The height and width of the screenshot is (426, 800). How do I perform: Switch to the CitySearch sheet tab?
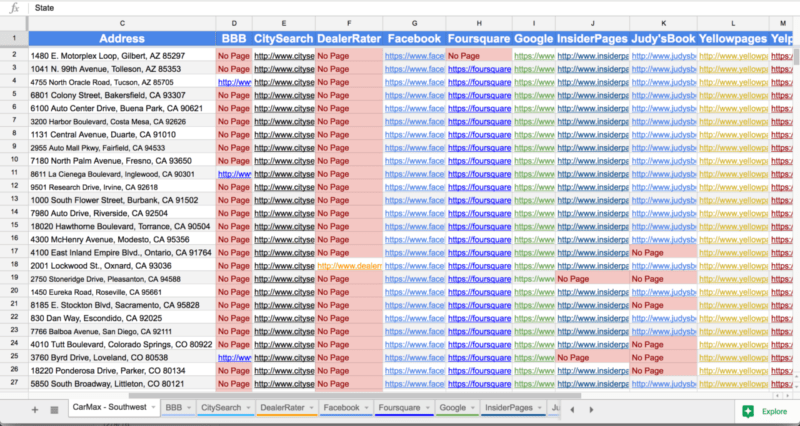[x=221, y=408]
